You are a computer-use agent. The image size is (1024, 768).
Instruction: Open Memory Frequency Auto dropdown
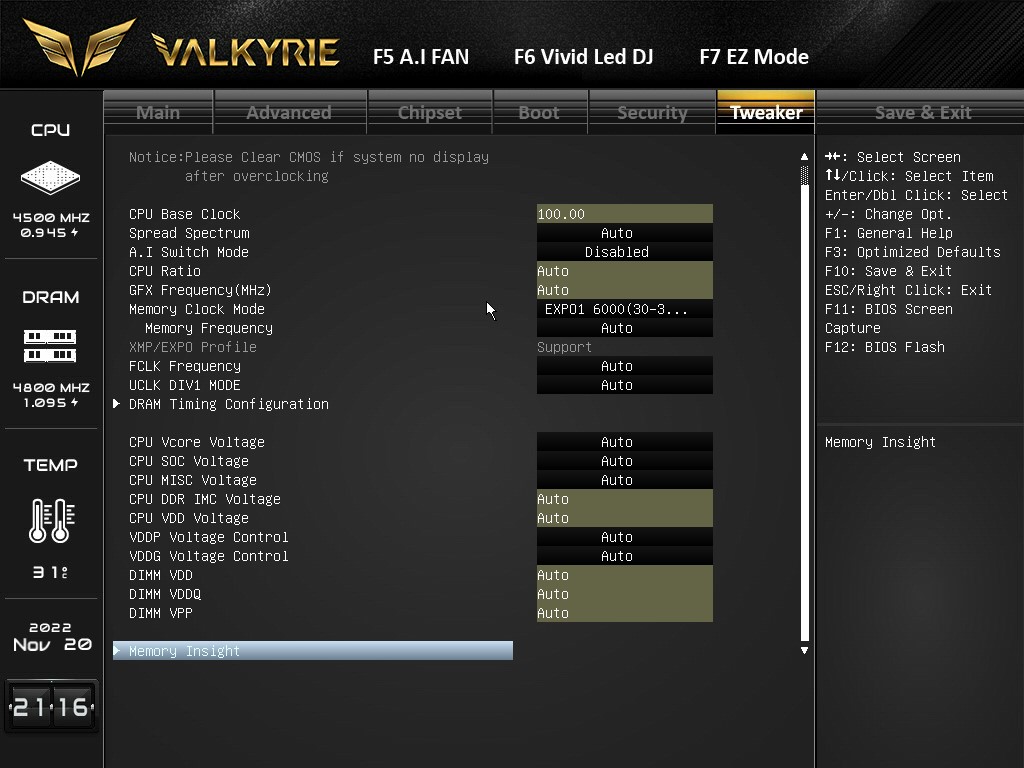click(x=625, y=328)
